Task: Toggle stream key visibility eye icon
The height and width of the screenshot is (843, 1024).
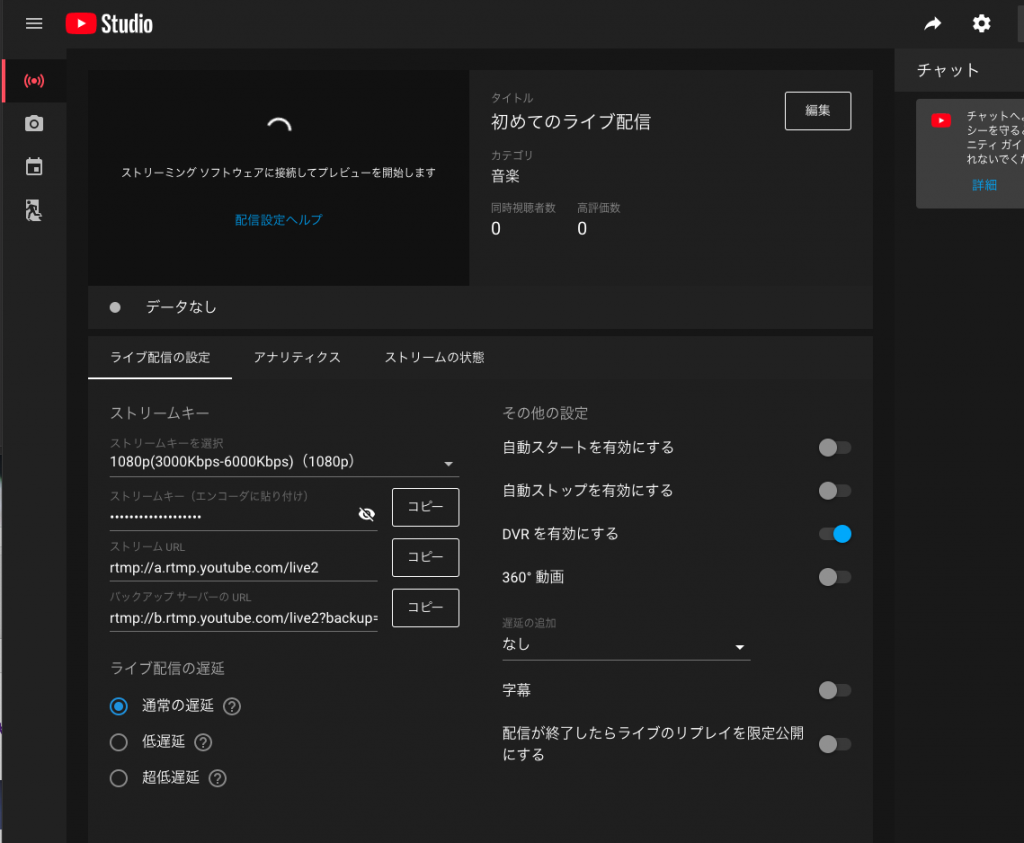Action: coord(366,515)
